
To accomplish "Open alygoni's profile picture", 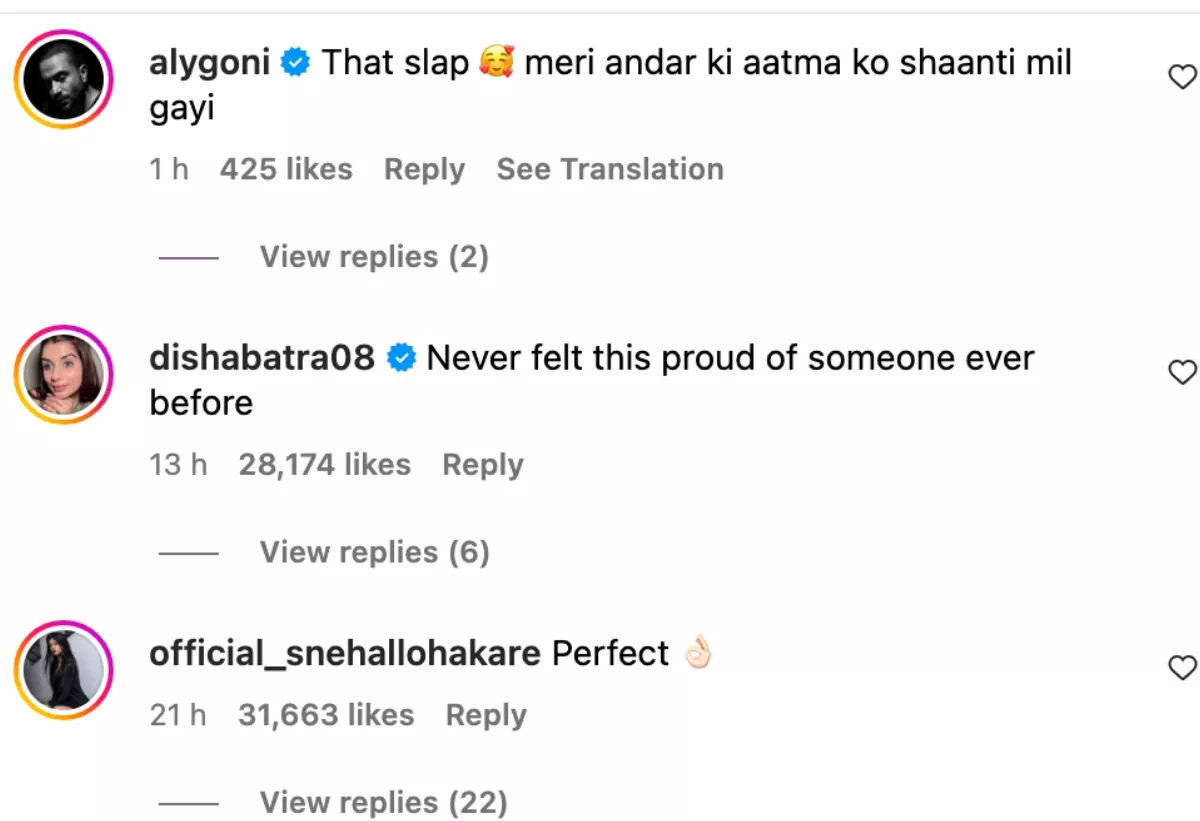I will point(63,79).
